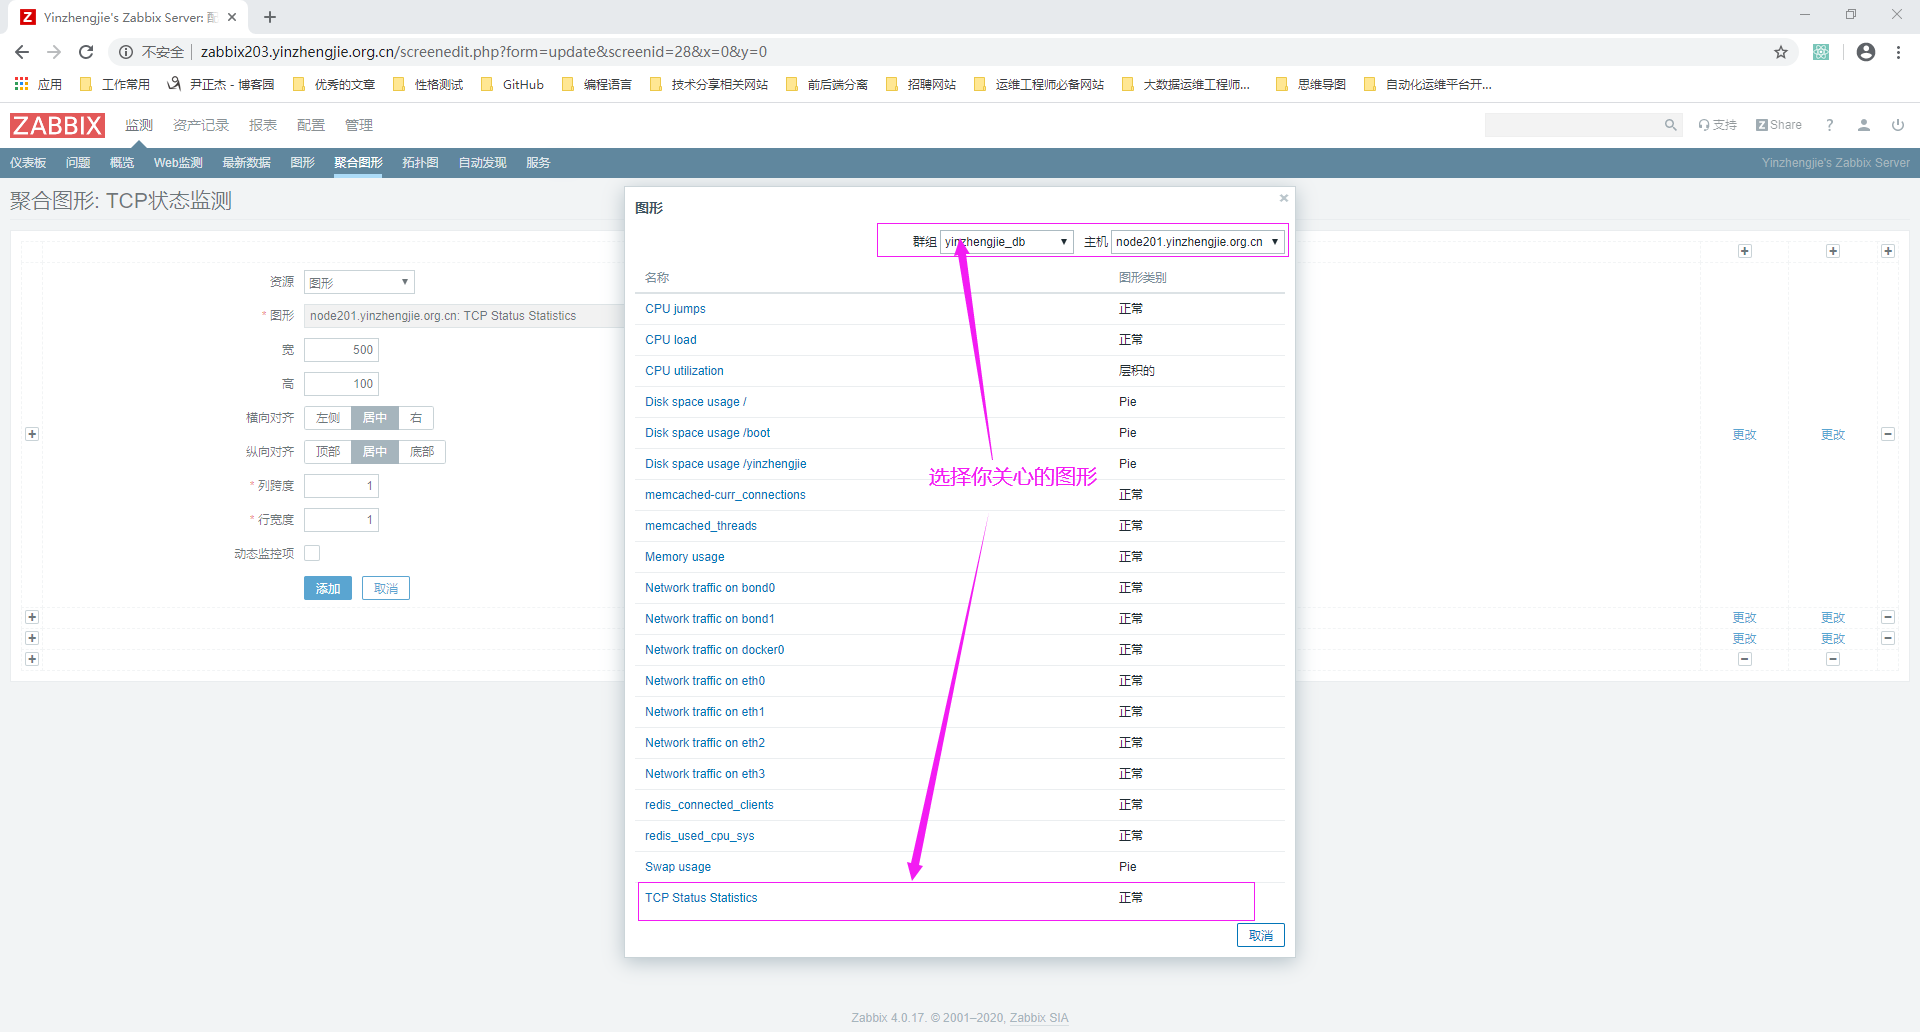
Task: Open the help question mark icon
Action: (1829, 125)
